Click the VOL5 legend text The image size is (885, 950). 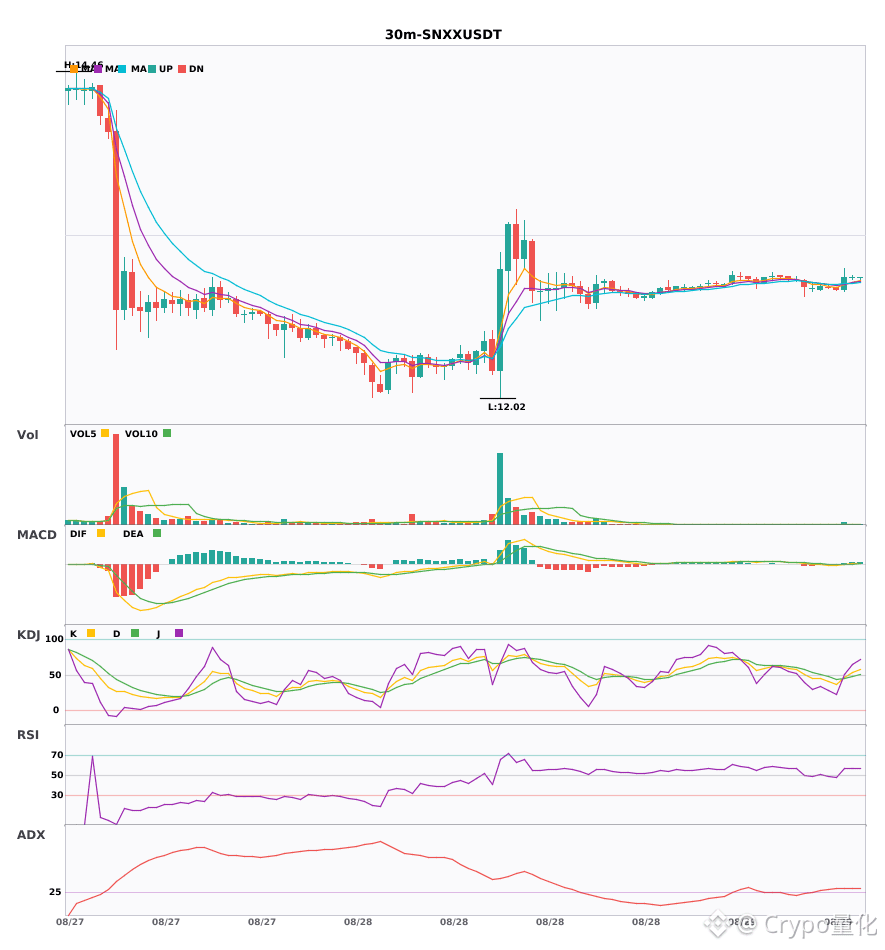(83, 434)
